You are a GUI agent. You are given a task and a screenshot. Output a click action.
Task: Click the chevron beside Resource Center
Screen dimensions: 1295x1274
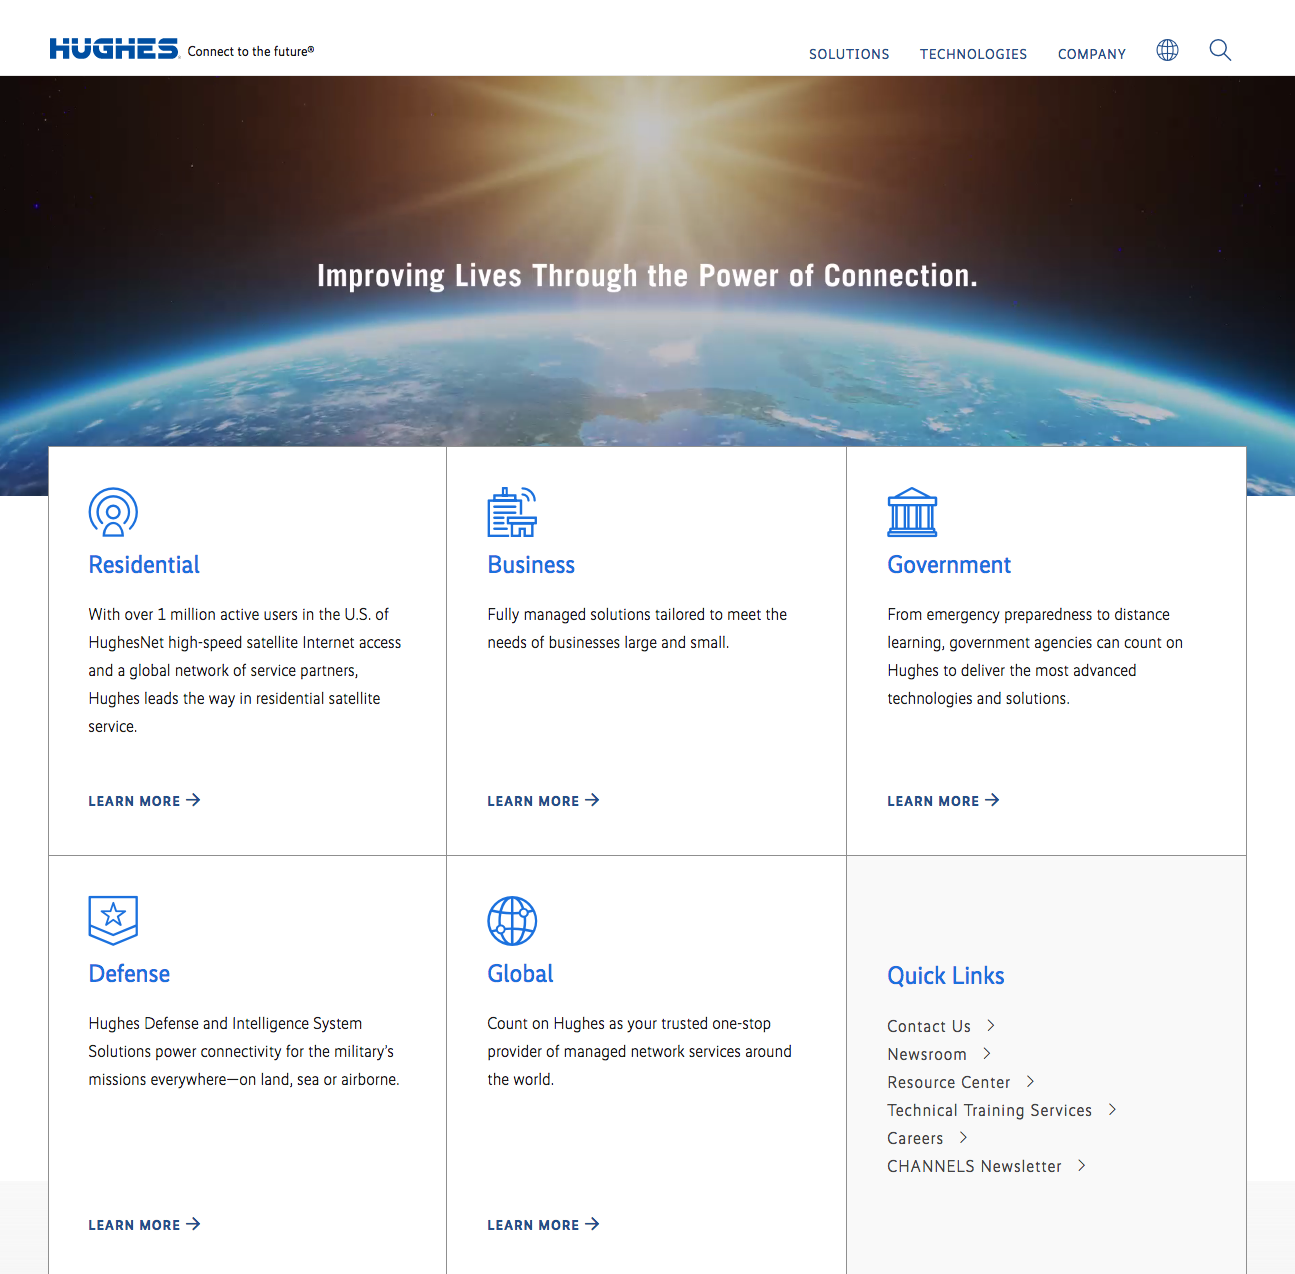pos(1030,1081)
